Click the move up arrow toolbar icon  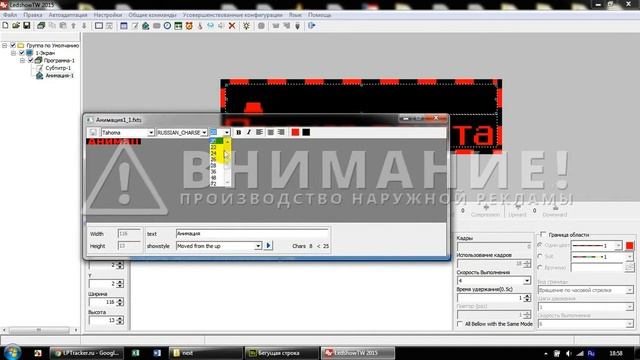tap(73, 26)
